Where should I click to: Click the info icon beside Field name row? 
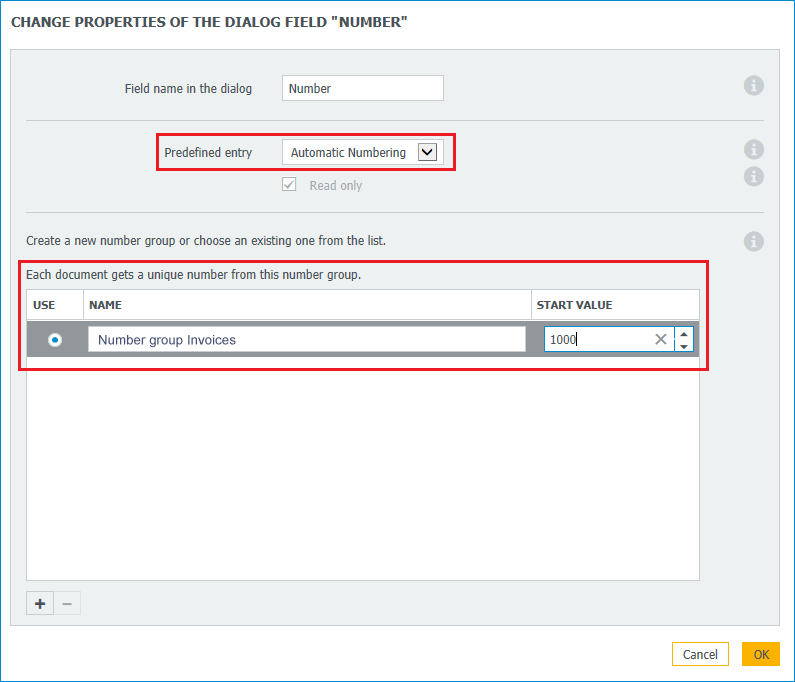coord(754,86)
